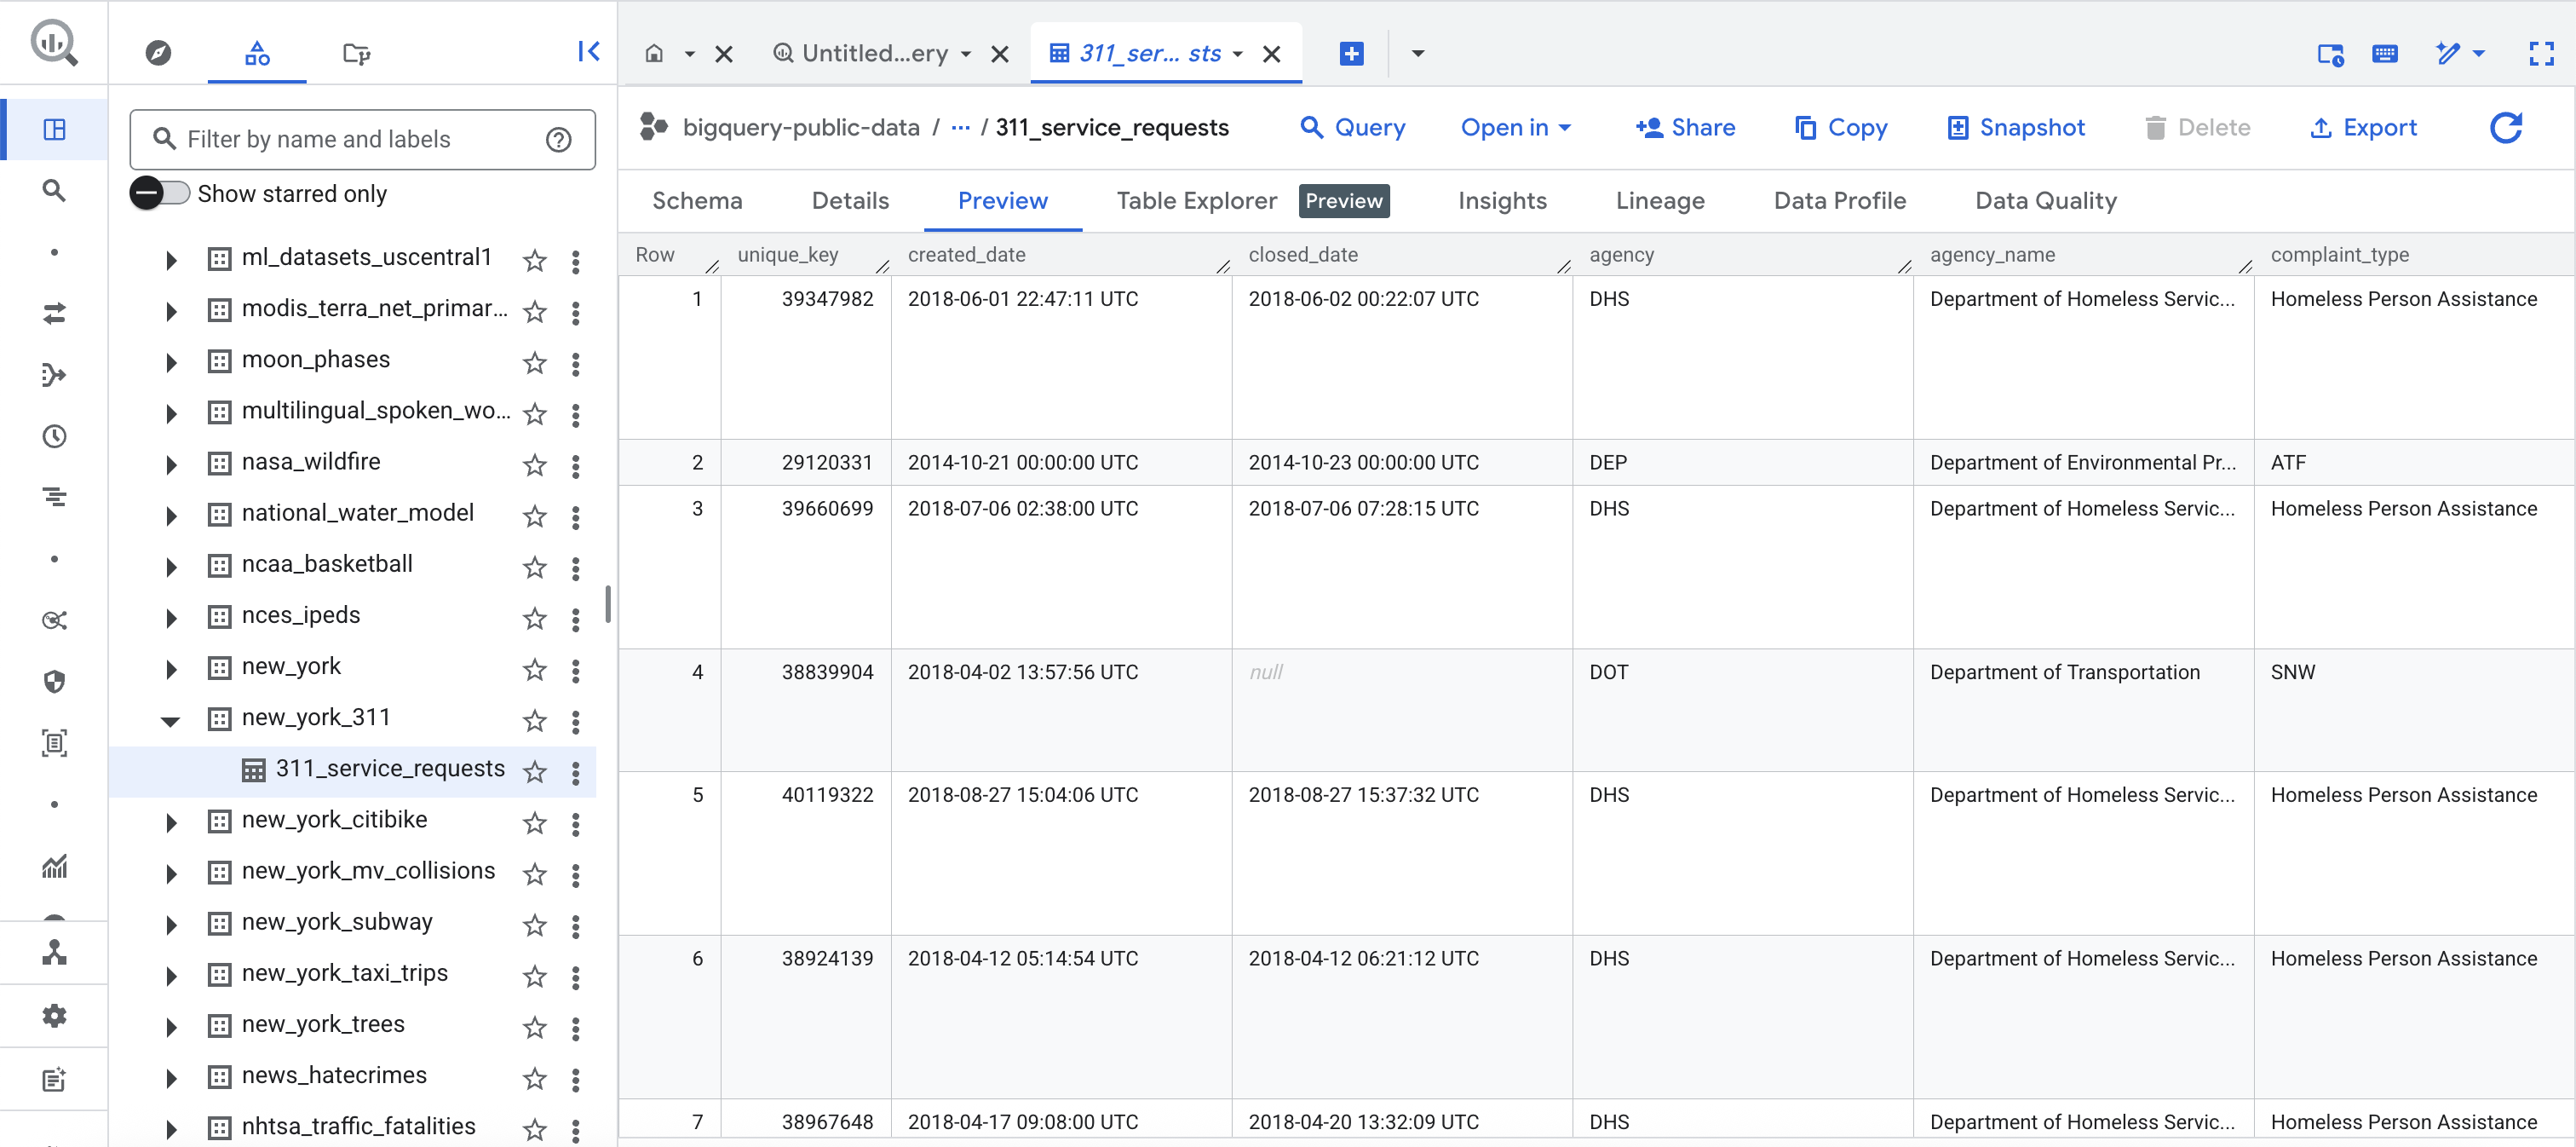Open more actions for new_york_311
The image size is (2576, 1147).
pos(575,721)
